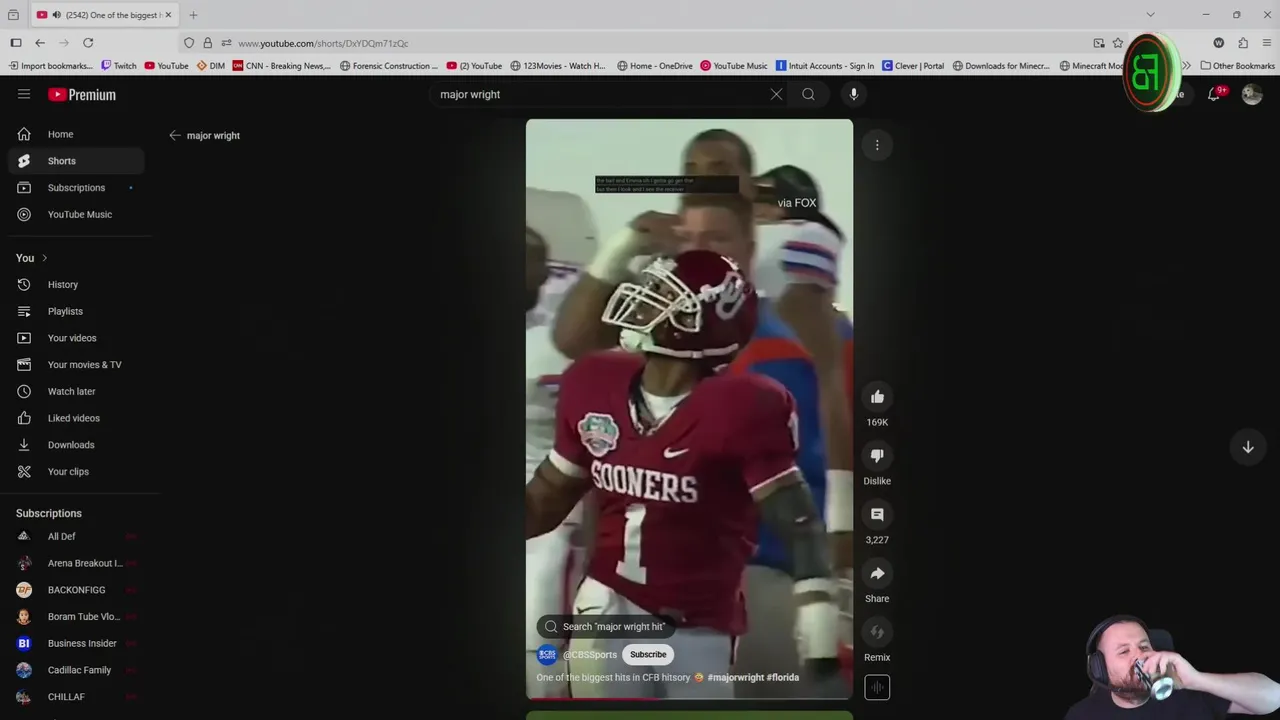Open the Twitch bookmark

pos(119,66)
